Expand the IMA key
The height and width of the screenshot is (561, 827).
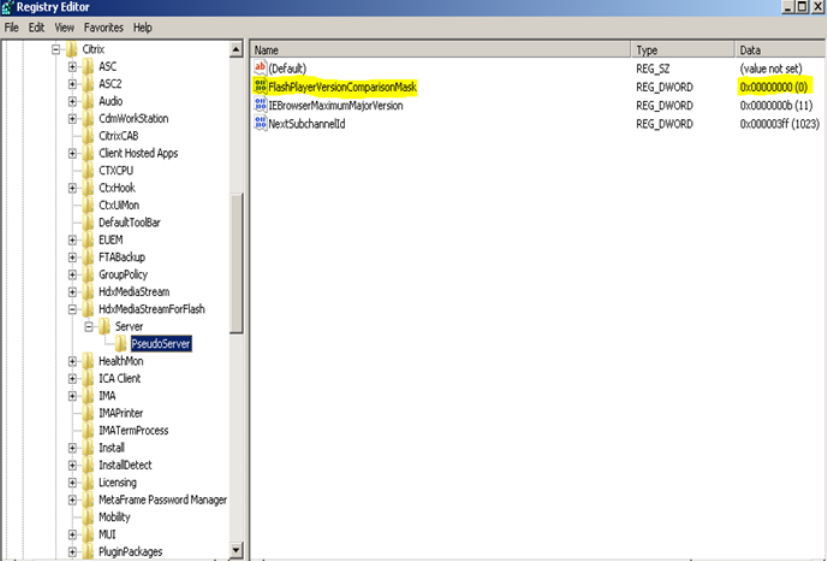point(72,396)
